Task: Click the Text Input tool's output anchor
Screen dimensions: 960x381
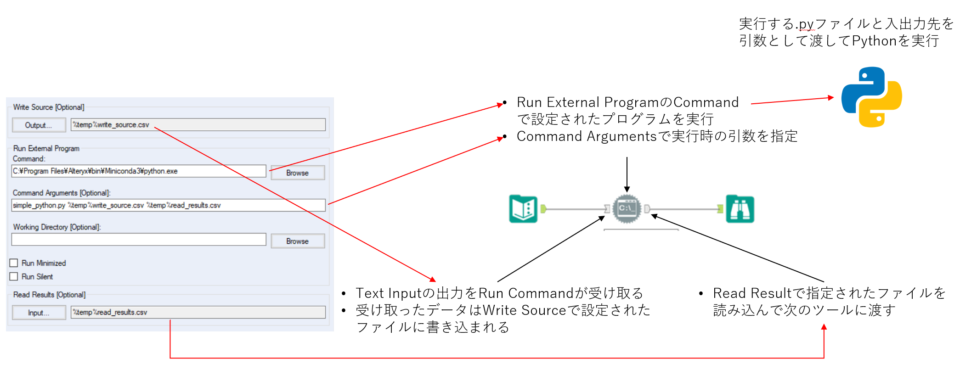Action: tap(542, 209)
